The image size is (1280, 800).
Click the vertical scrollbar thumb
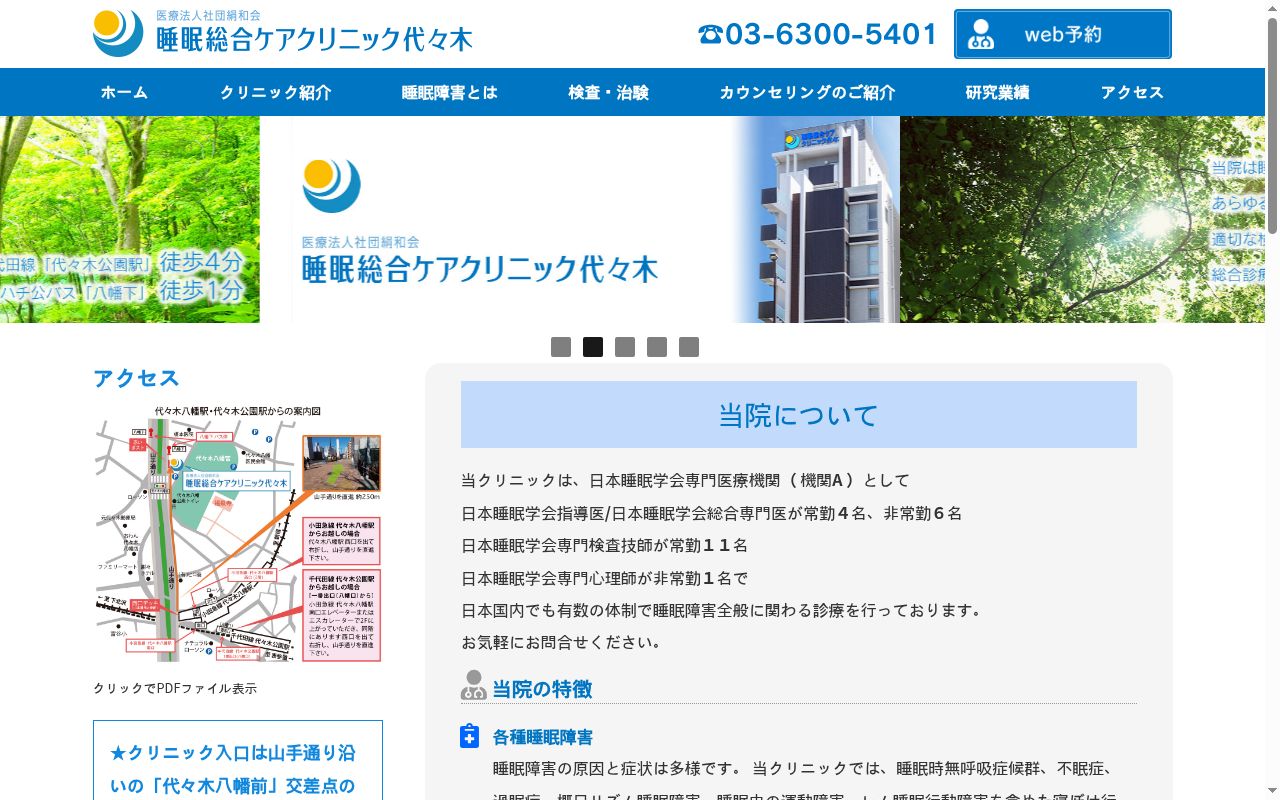click(x=1272, y=125)
